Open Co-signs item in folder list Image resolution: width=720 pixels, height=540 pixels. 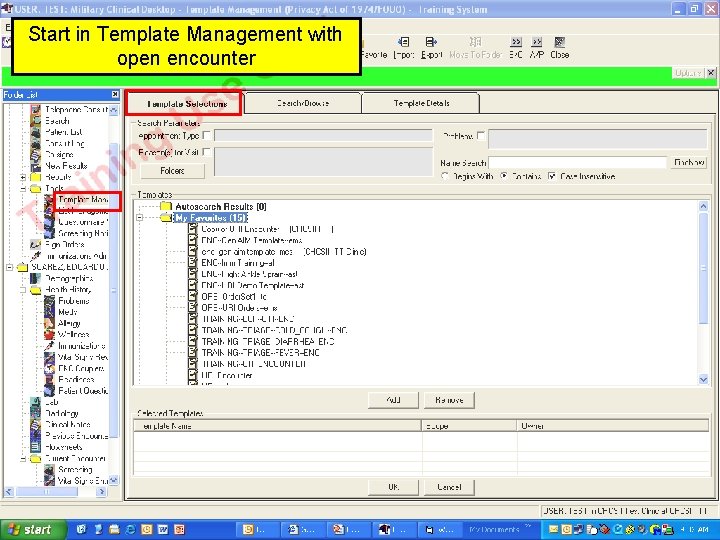(59, 155)
